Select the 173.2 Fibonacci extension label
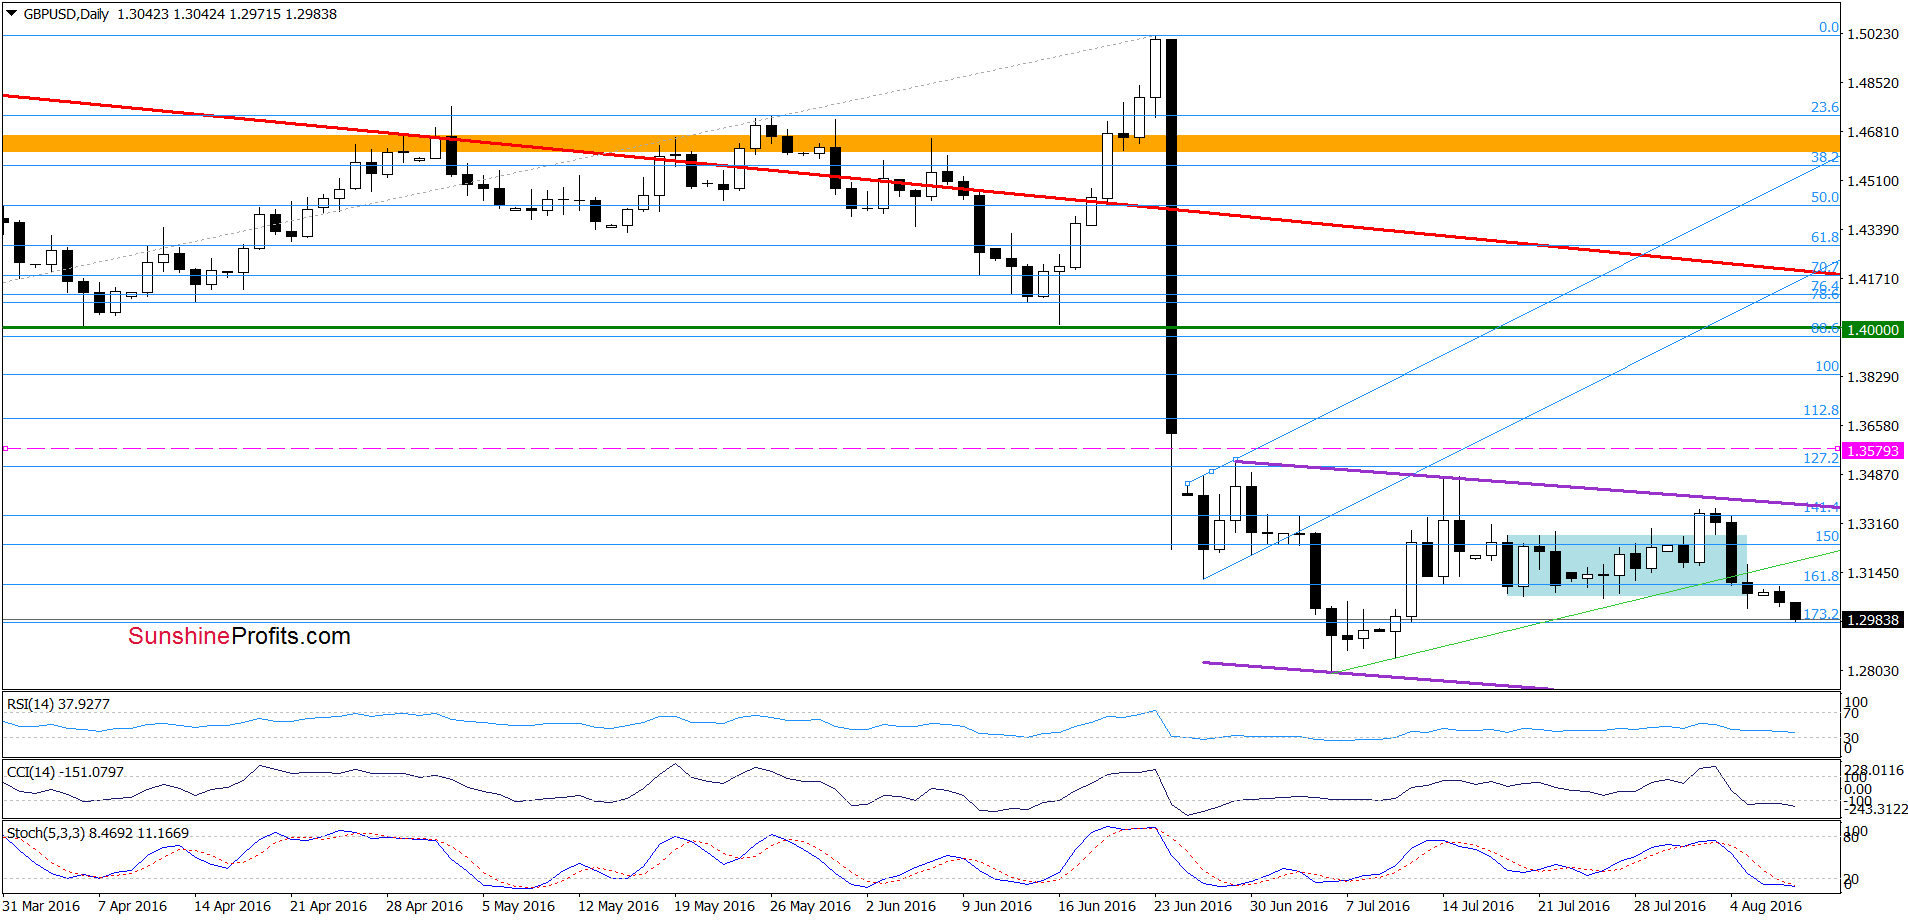1908x920 pixels. pyautogui.click(x=1821, y=614)
